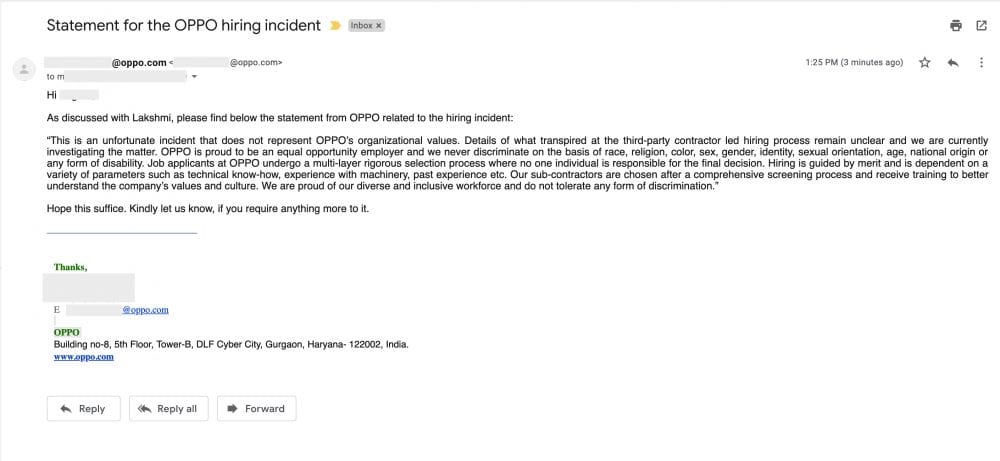Screen dimensions: 1000x461
Task: Click the reply arrow icon in the header
Action: [953, 62]
